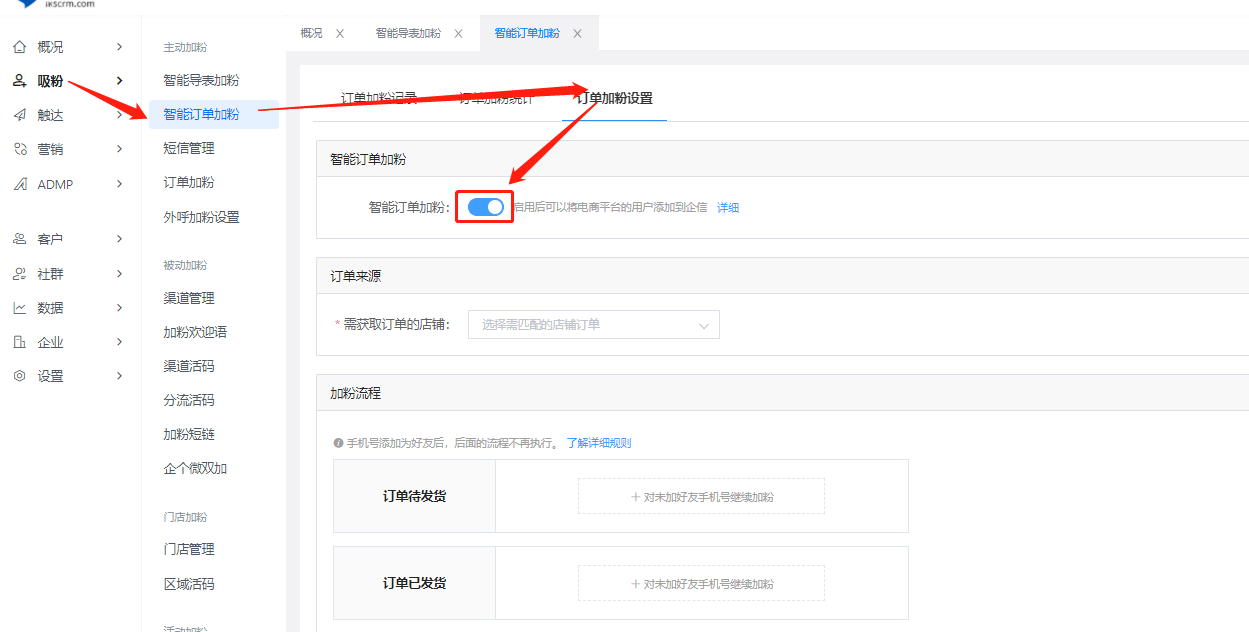Select the 订单加粉设置 tab
The height and width of the screenshot is (632, 1249).
pyautogui.click(x=614, y=98)
